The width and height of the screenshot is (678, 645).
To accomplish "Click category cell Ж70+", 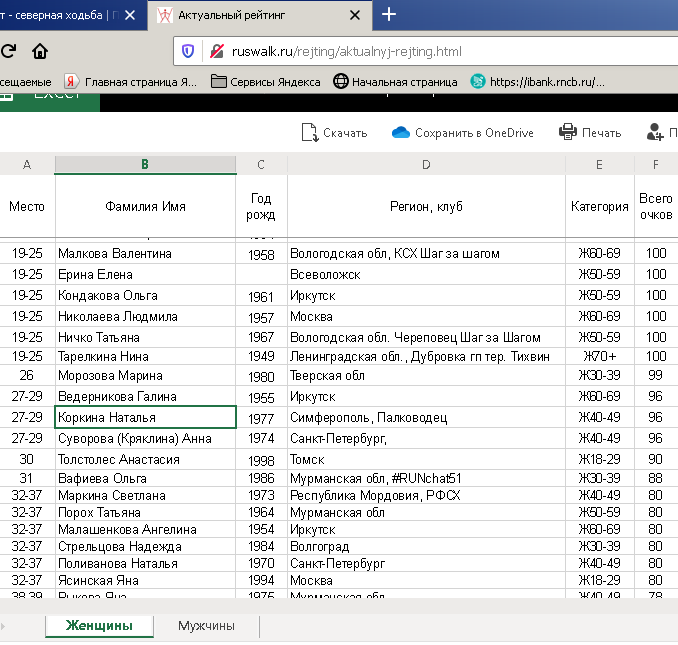I will 599,356.
